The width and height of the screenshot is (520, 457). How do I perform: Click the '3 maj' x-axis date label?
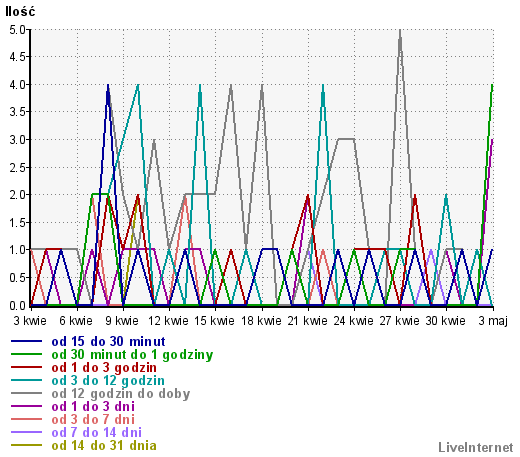[x=493, y=321]
